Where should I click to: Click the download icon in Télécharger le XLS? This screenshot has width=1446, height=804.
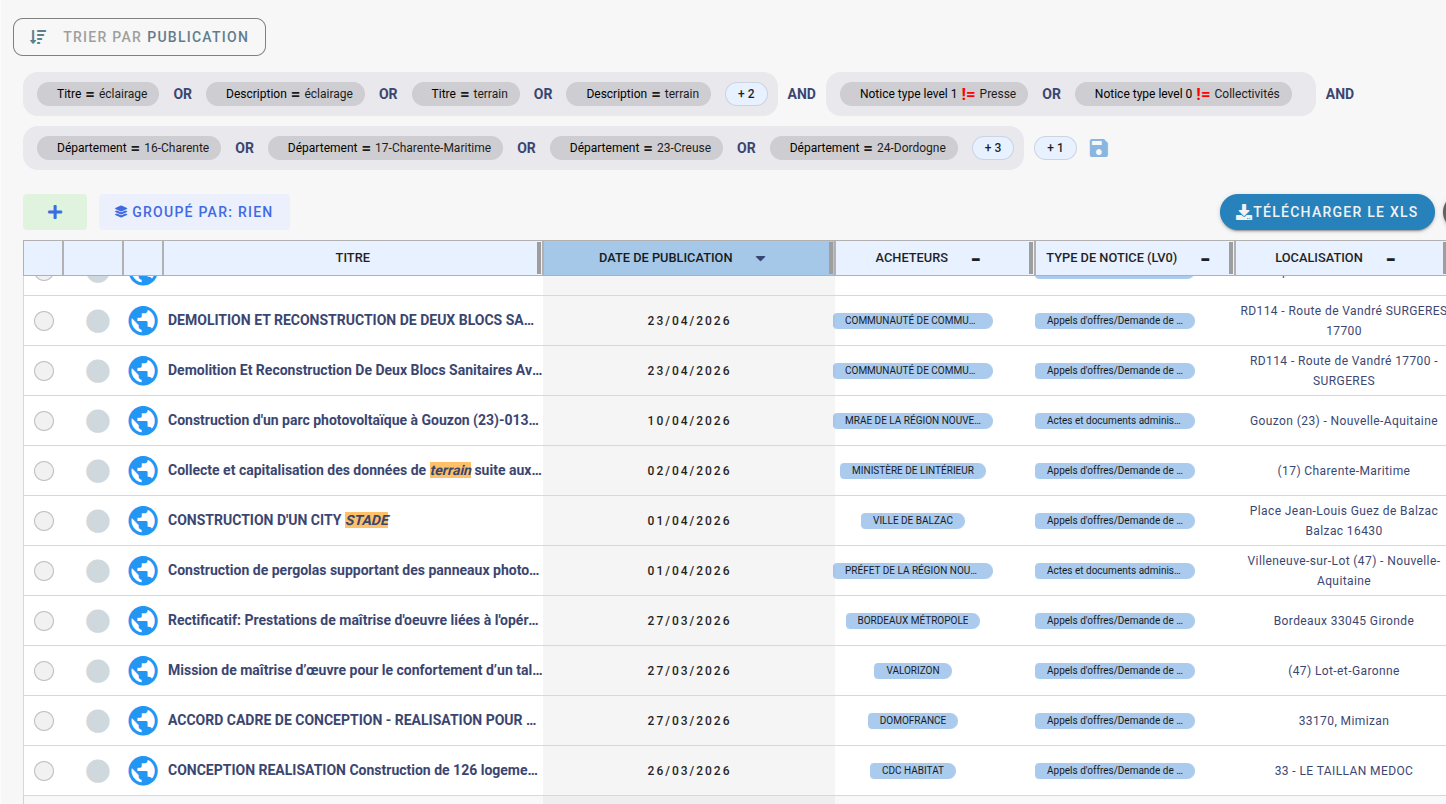pyautogui.click(x=1244, y=212)
